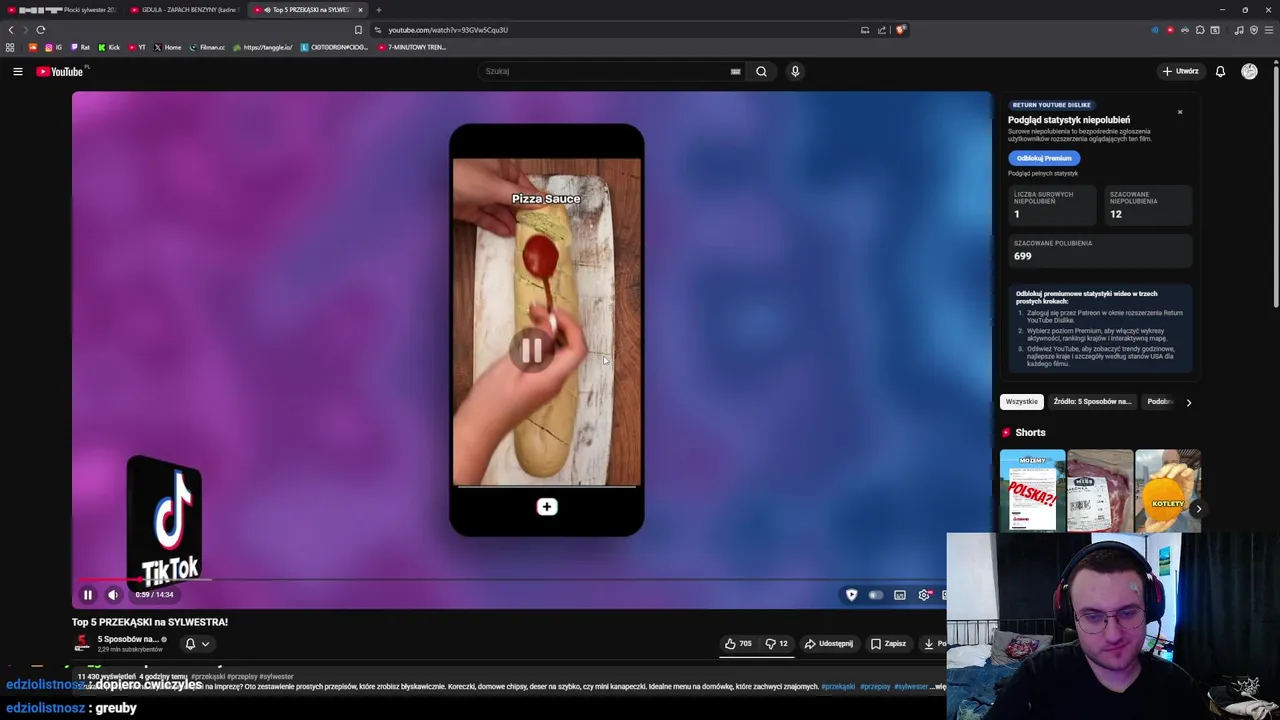1280x720 pixels.
Task: Mute the video with the speaker icon
Action: pos(113,595)
